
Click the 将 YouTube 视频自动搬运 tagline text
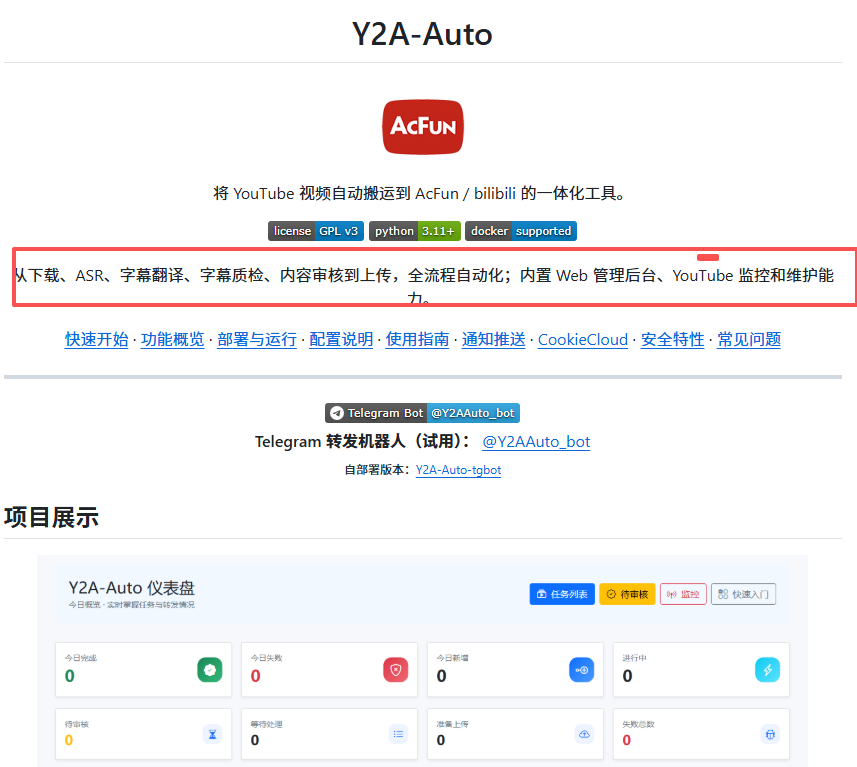coord(419,194)
